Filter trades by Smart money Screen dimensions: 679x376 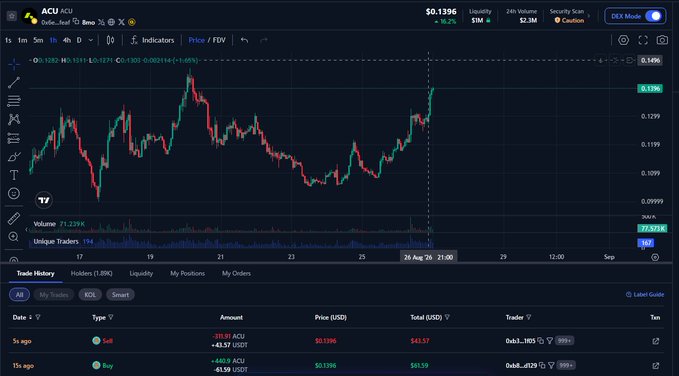(x=120, y=295)
